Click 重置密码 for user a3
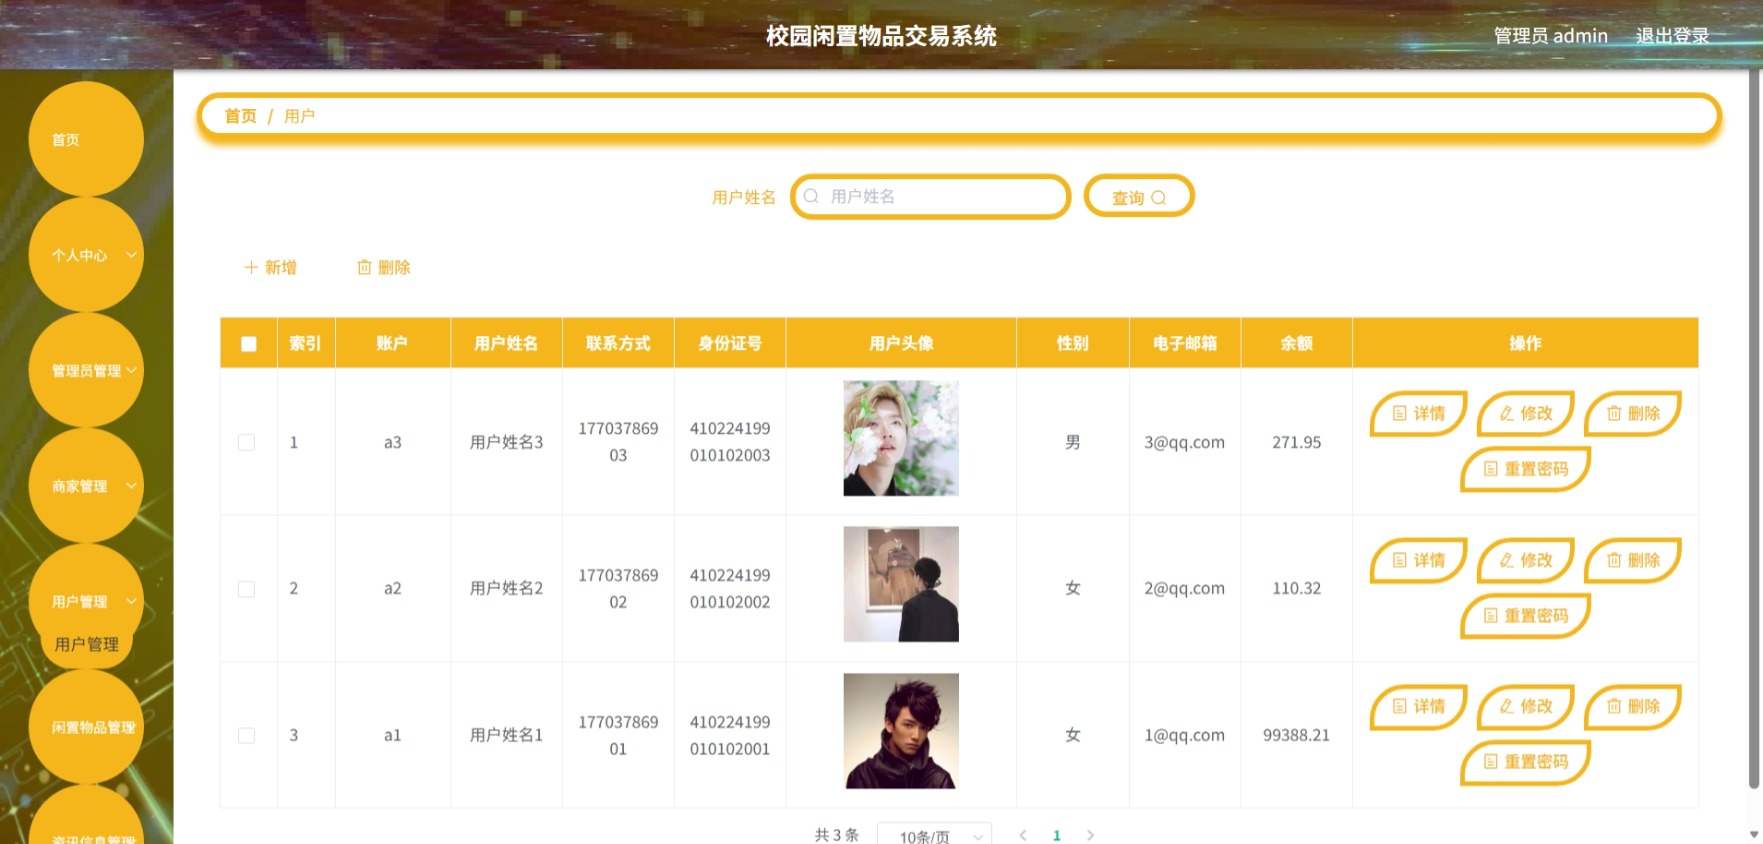The width and height of the screenshot is (1763, 844). (x=1525, y=469)
